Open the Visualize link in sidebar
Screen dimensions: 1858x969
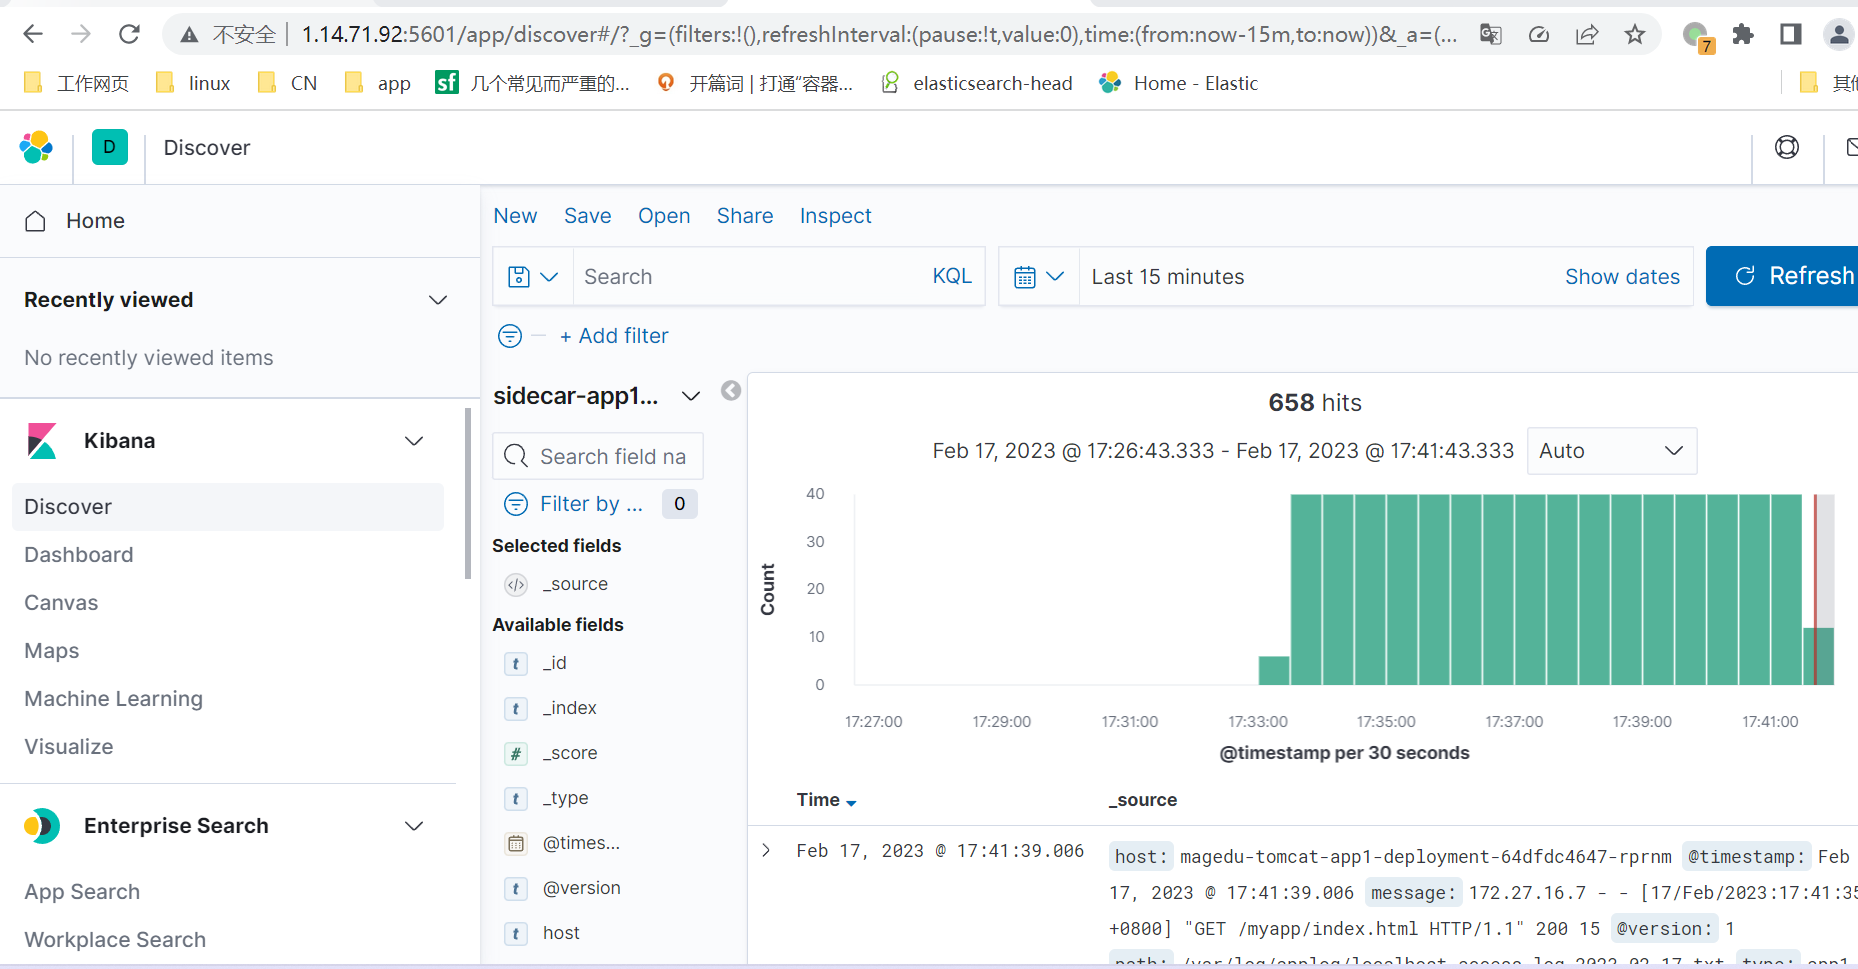click(69, 747)
